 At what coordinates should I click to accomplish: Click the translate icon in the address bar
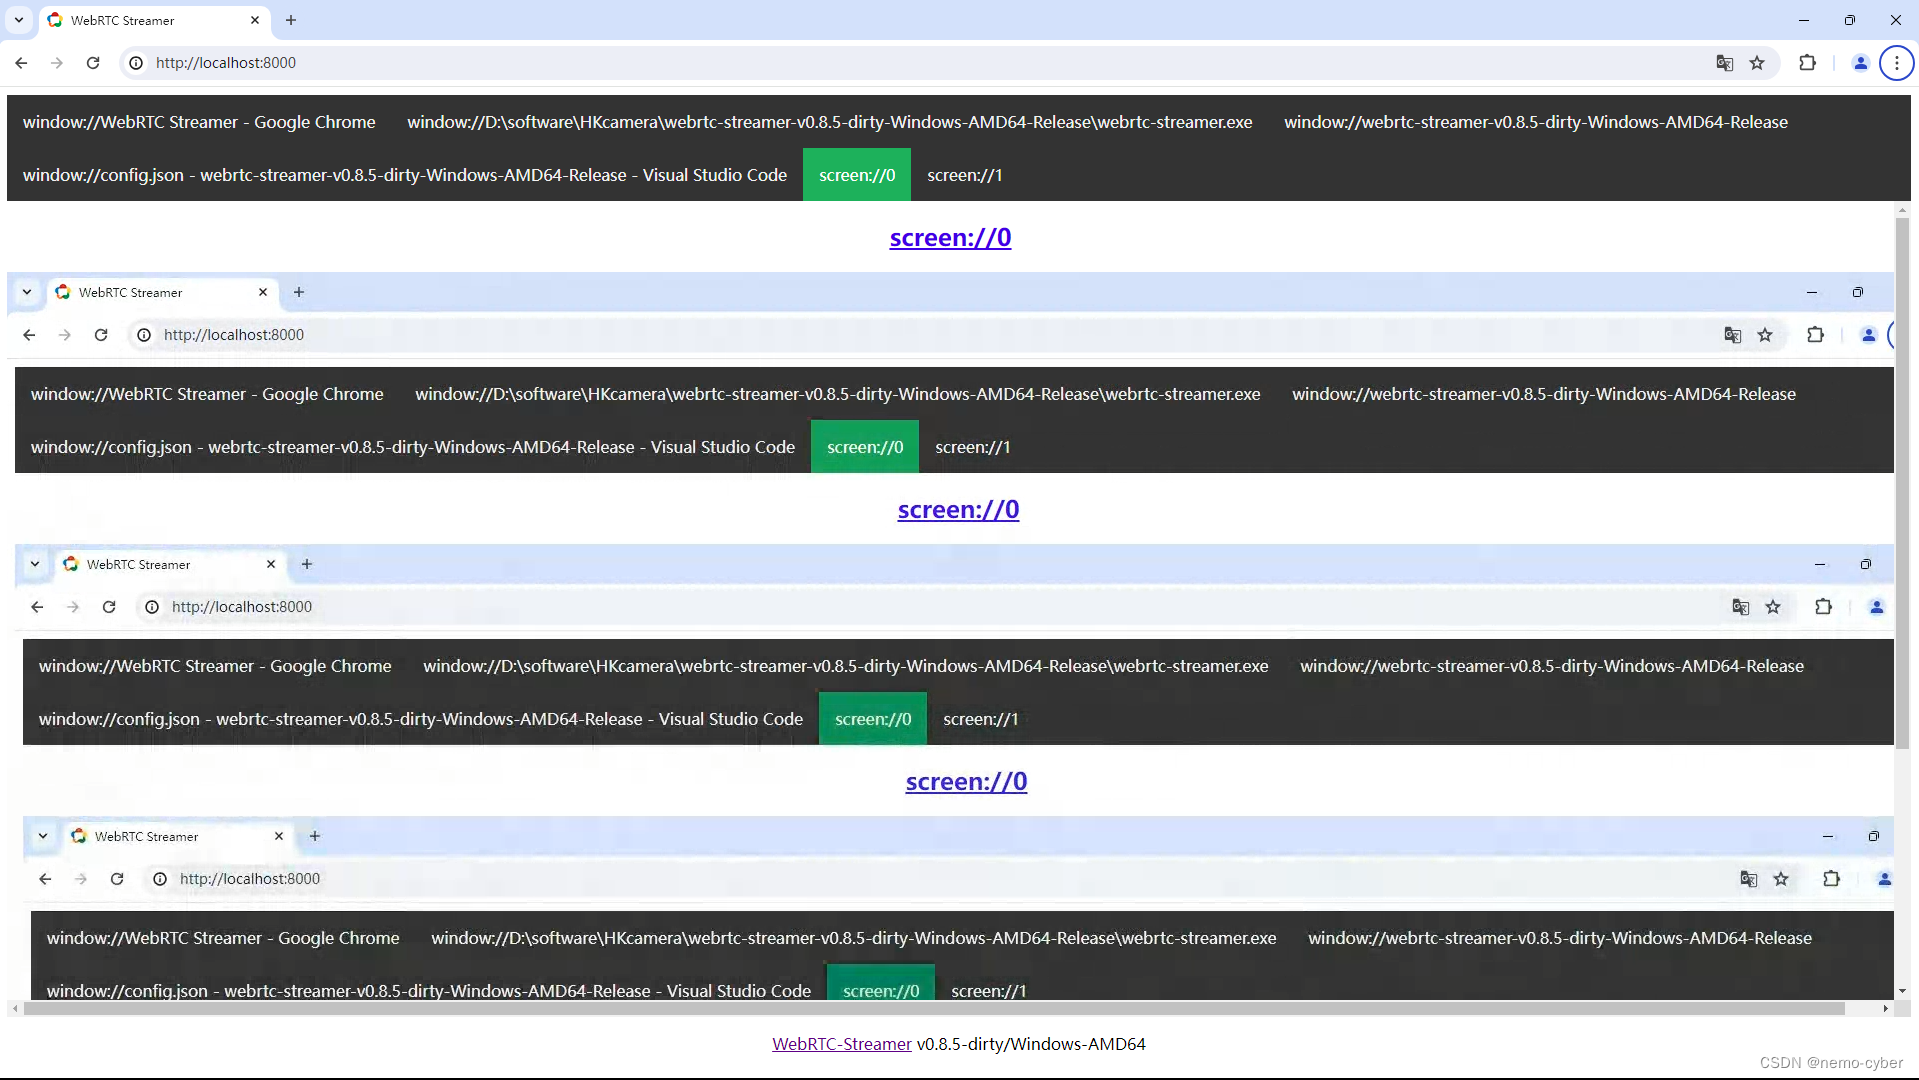pyautogui.click(x=1724, y=62)
